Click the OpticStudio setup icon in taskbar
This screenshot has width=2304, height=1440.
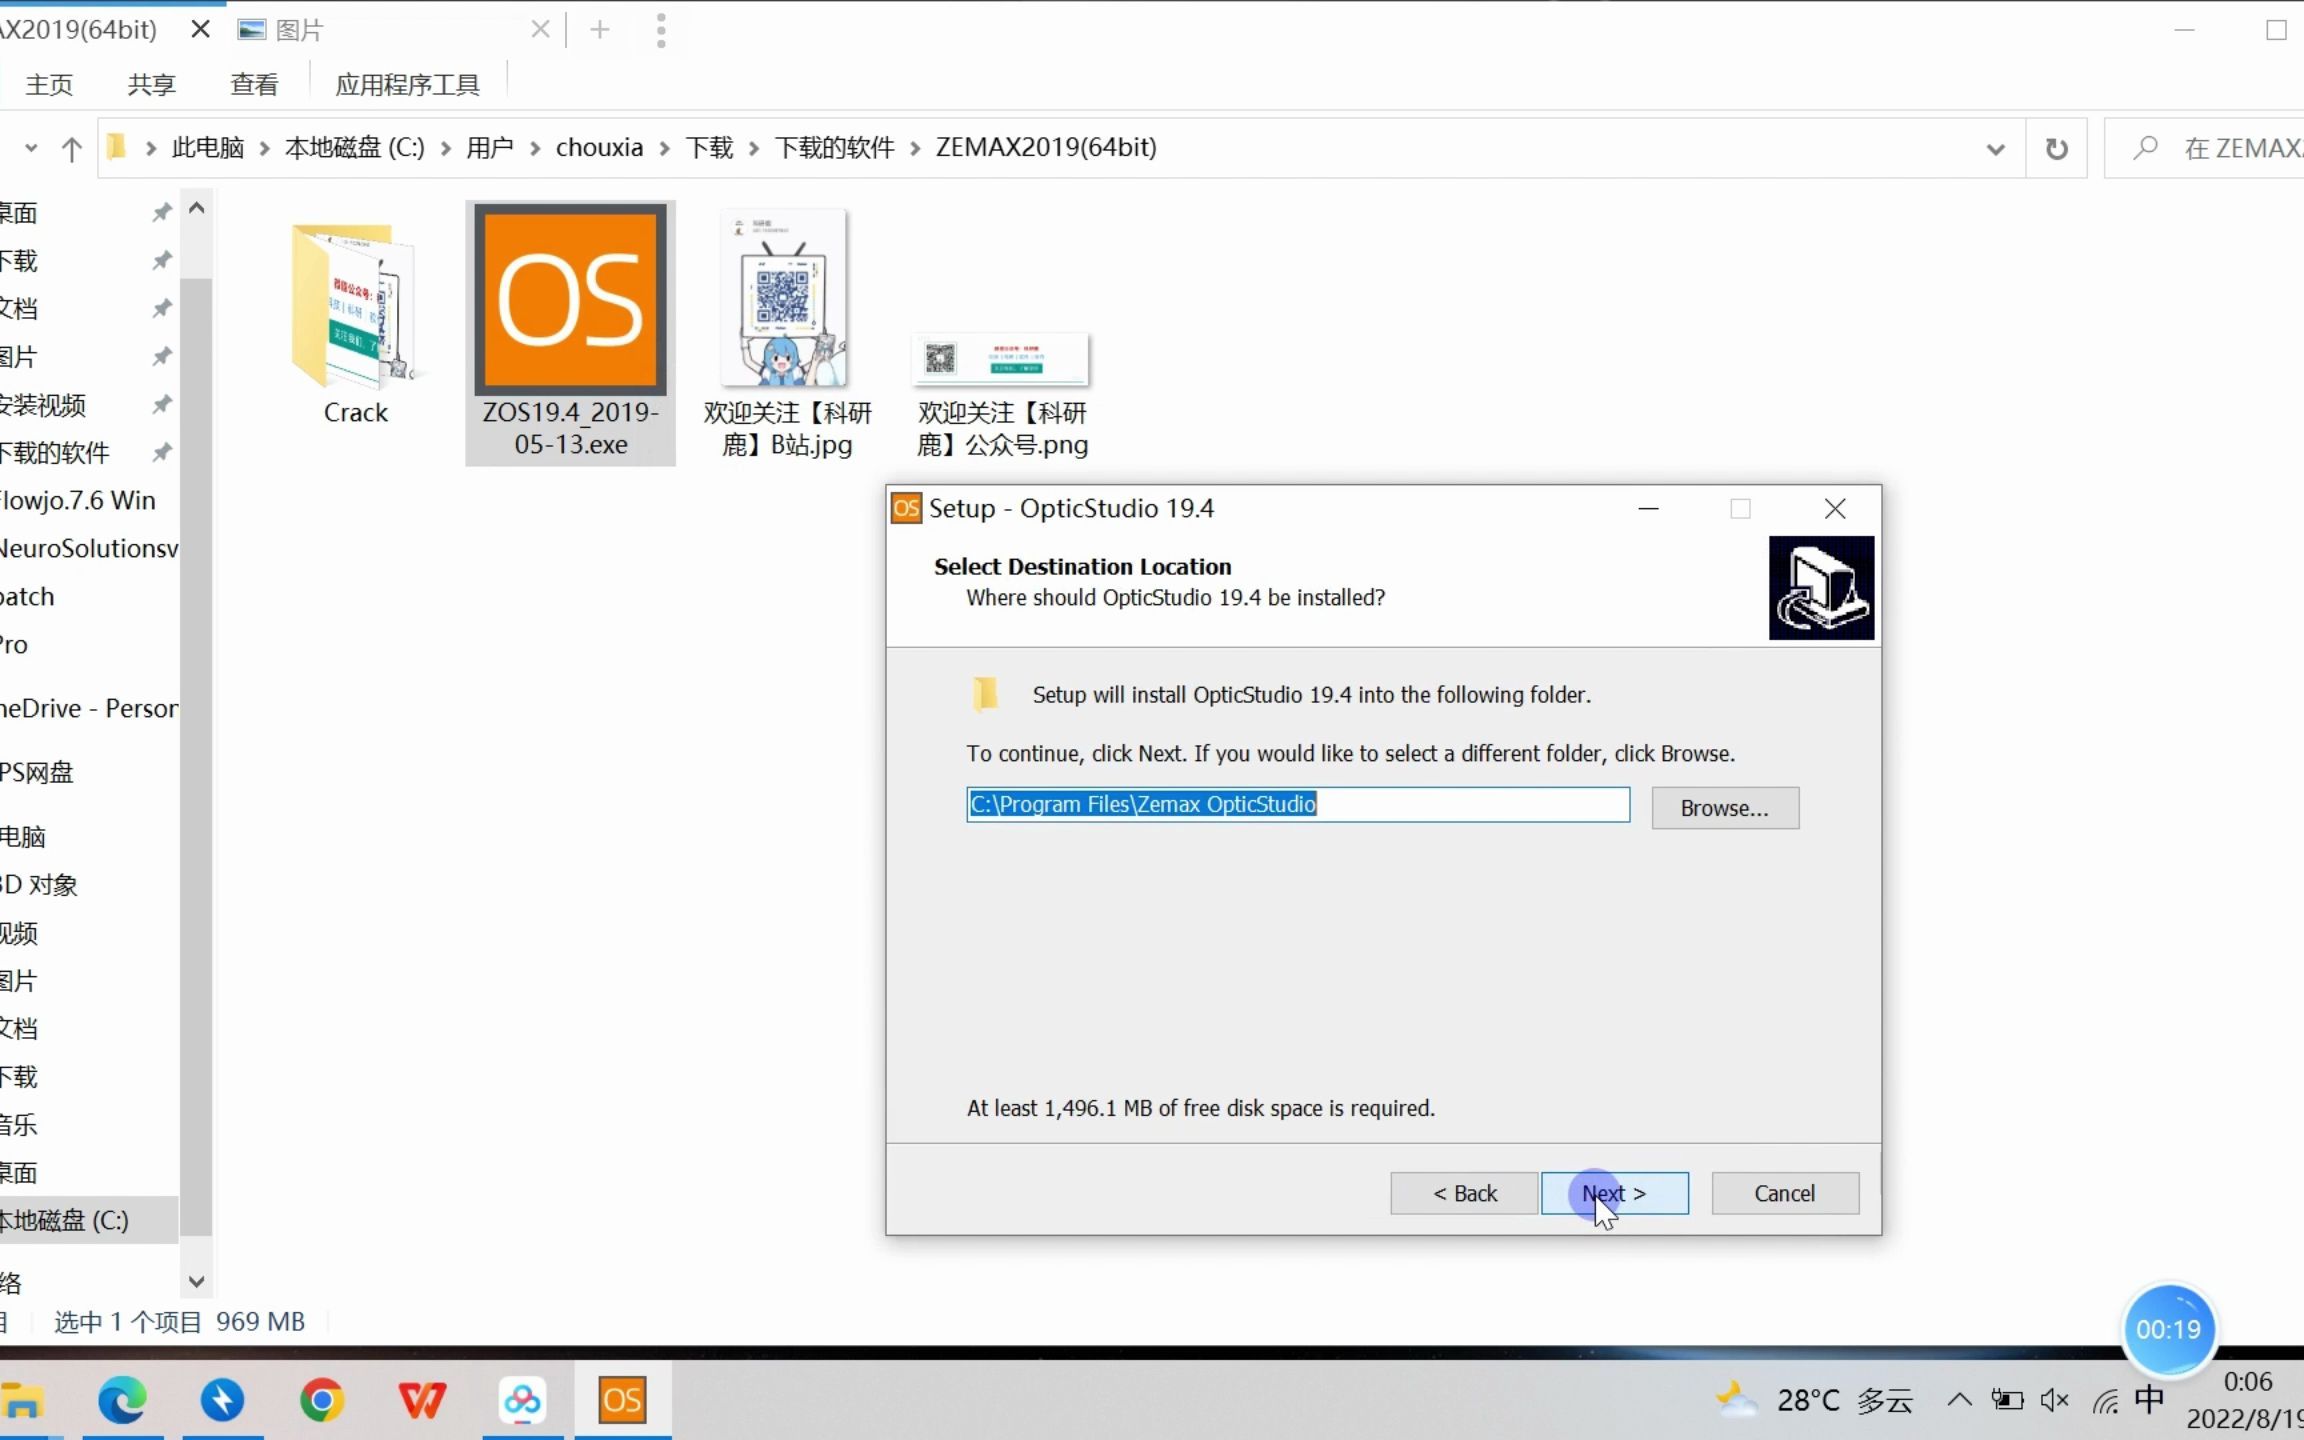622,1399
